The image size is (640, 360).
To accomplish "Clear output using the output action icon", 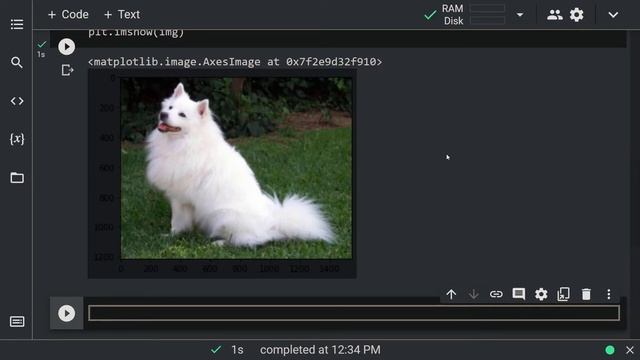I will click(67, 70).
